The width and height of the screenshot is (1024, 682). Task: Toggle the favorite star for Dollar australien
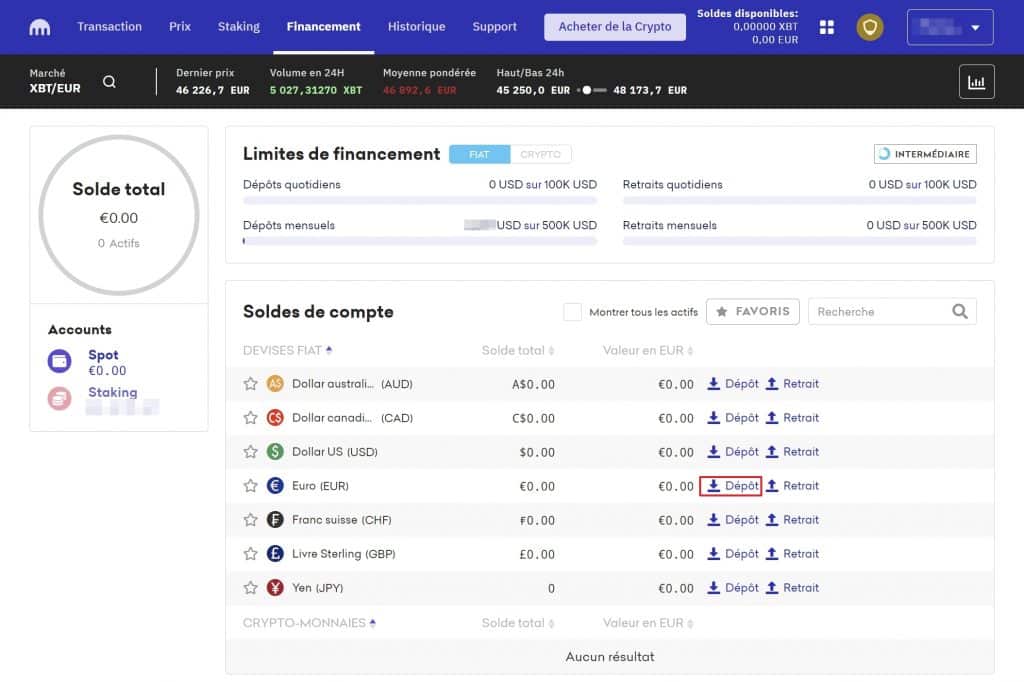coord(250,383)
